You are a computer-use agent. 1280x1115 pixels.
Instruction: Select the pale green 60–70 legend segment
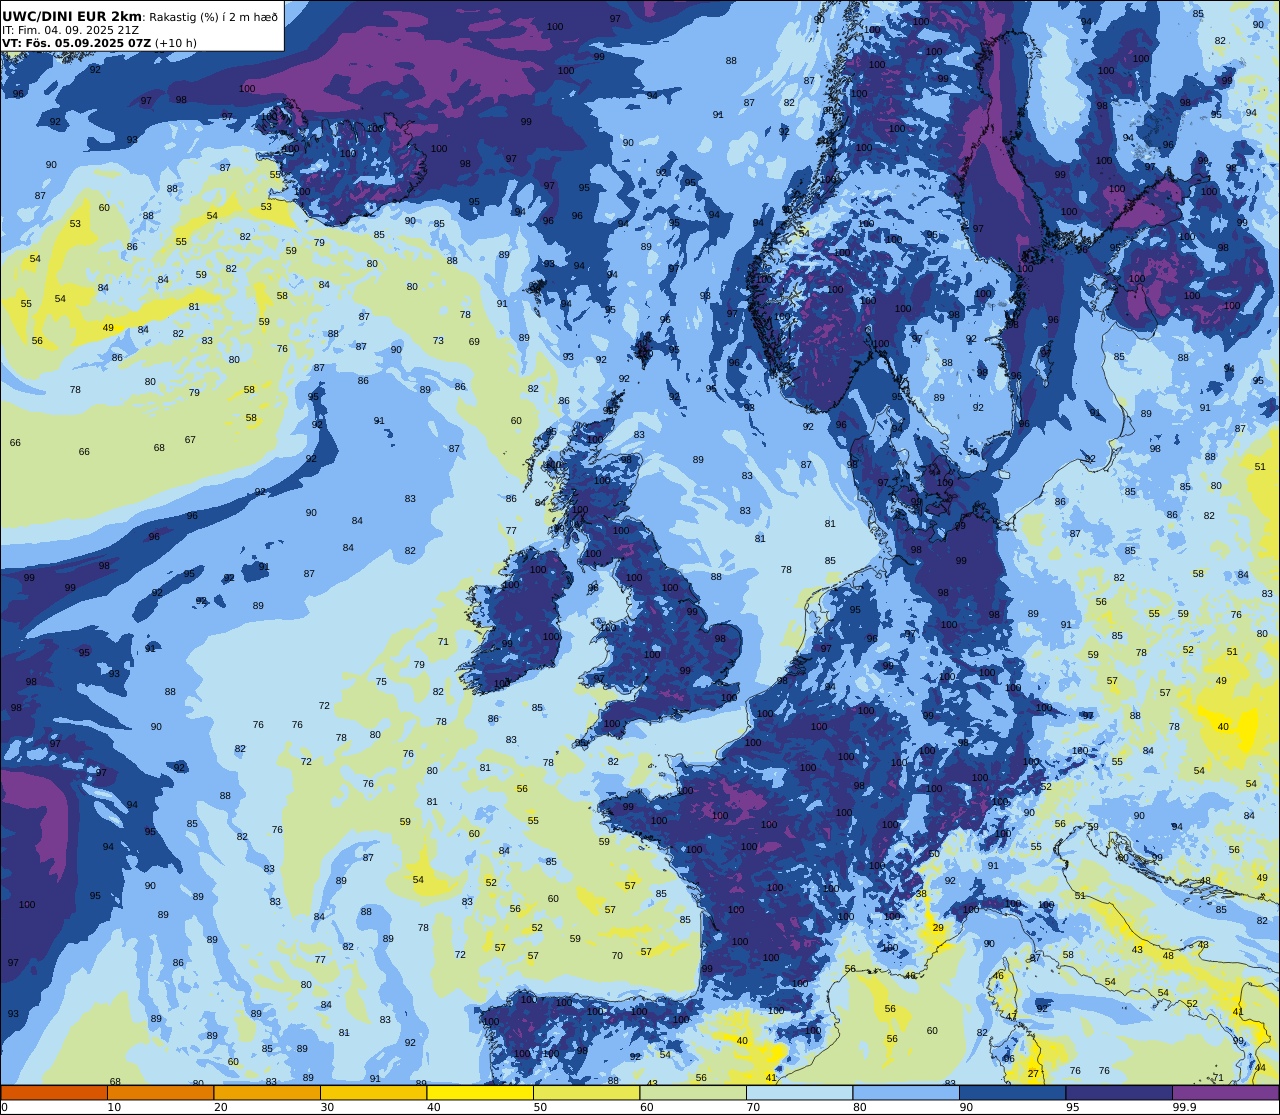click(693, 1093)
